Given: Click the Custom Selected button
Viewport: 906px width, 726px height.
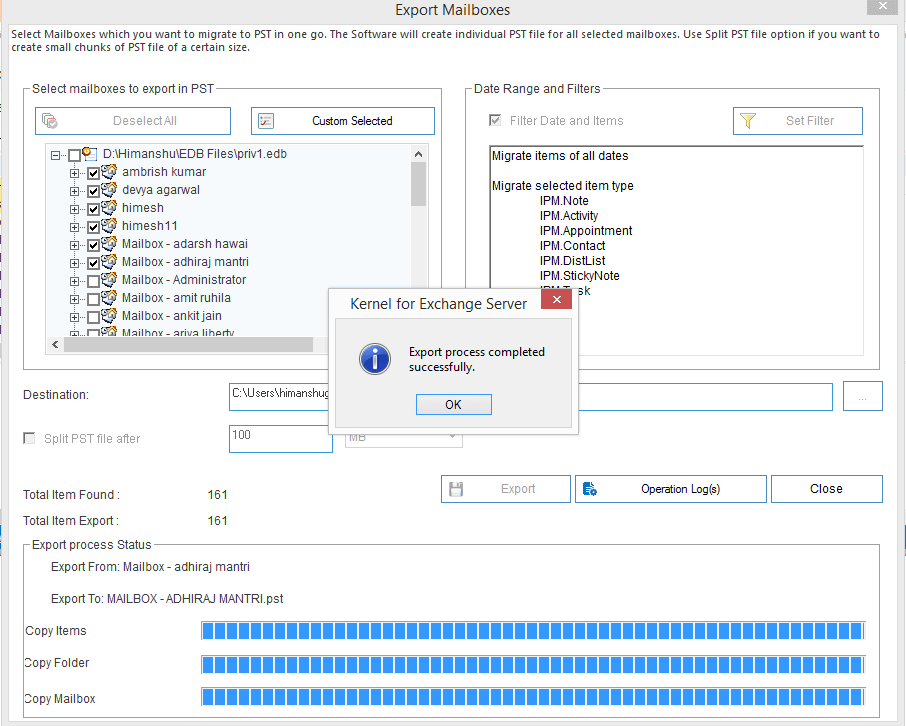Looking at the screenshot, I should [343, 121].
